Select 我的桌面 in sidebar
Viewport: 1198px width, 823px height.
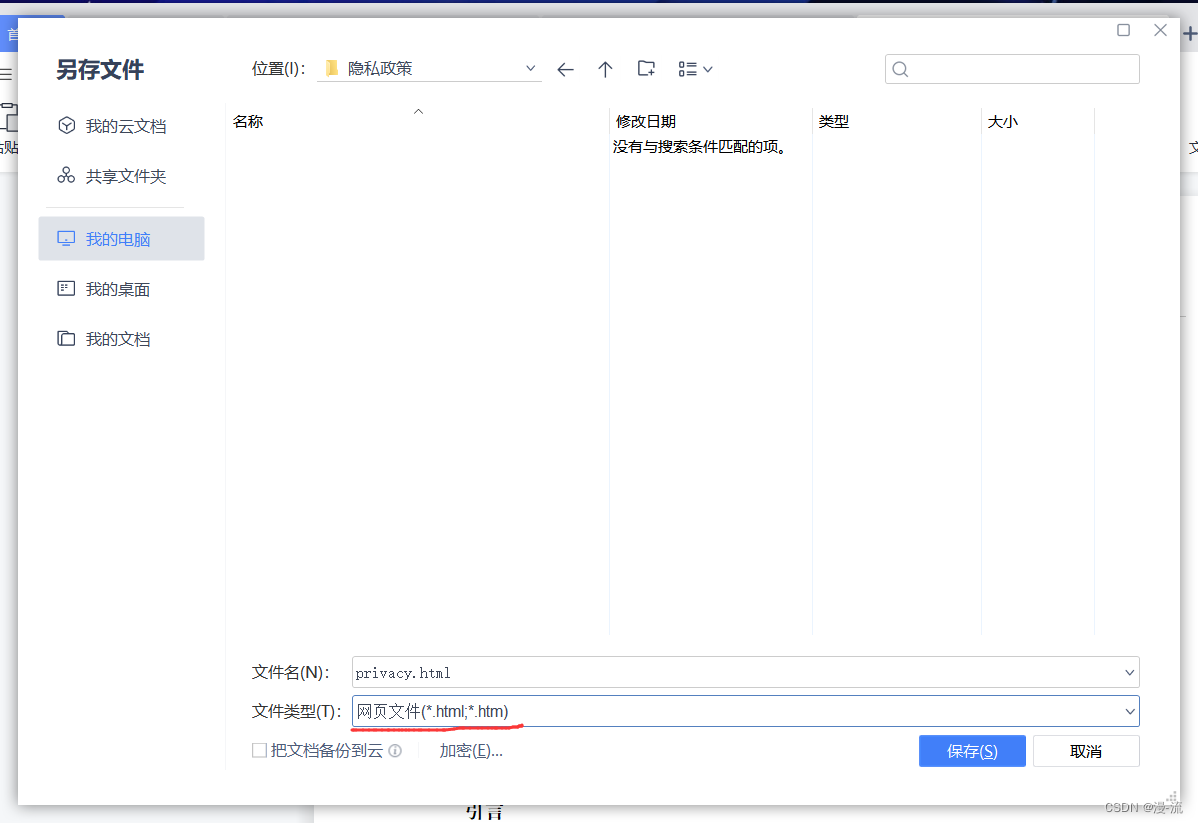pos(121,289)
